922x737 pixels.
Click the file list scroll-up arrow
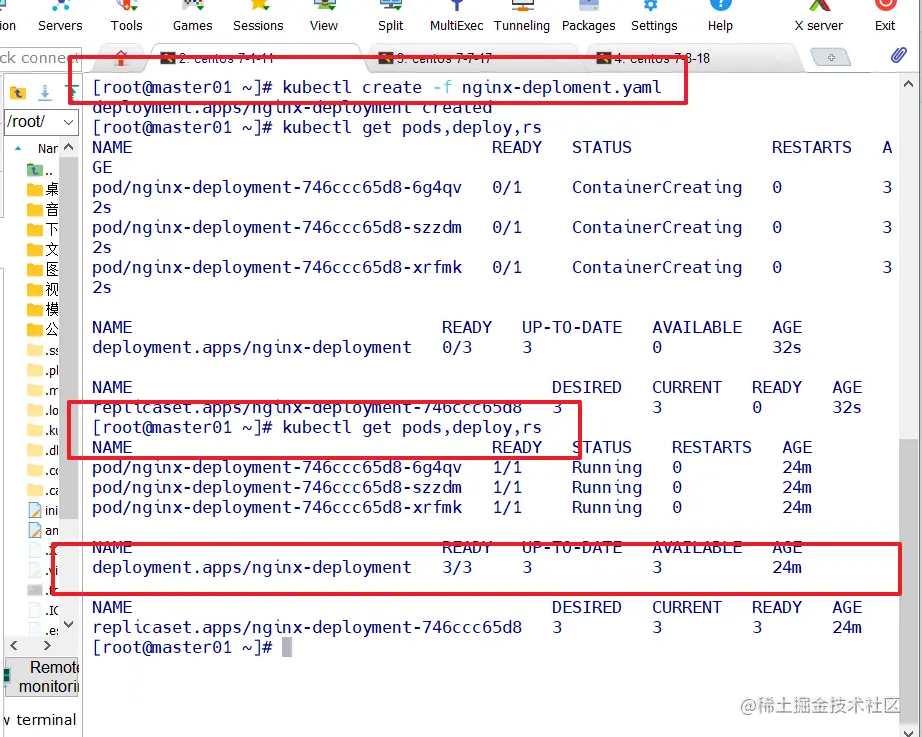69,147
